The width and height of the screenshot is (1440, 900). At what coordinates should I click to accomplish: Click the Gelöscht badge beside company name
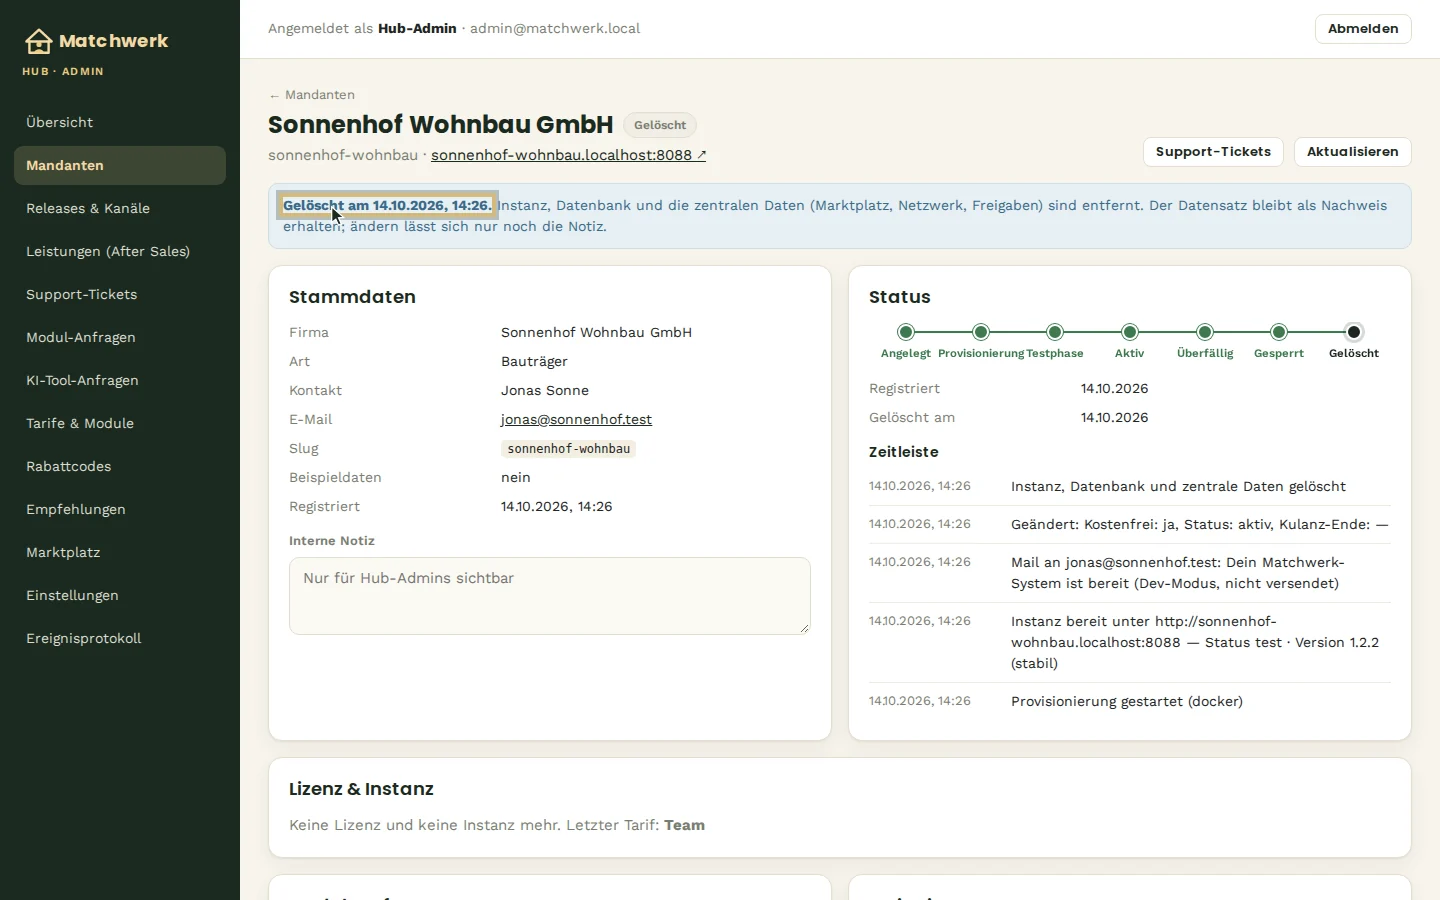coord(660,125)
